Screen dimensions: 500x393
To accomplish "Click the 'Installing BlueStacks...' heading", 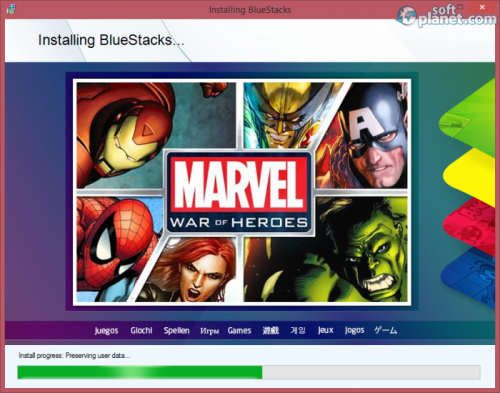I will pyautogui.click(x=111, y=40).
